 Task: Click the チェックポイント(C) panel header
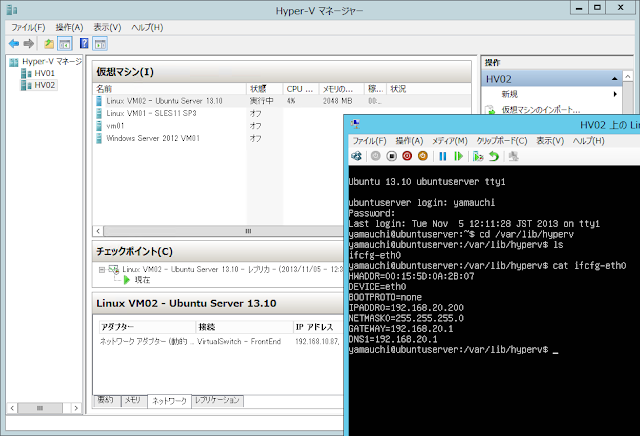[x=219, y=251]
